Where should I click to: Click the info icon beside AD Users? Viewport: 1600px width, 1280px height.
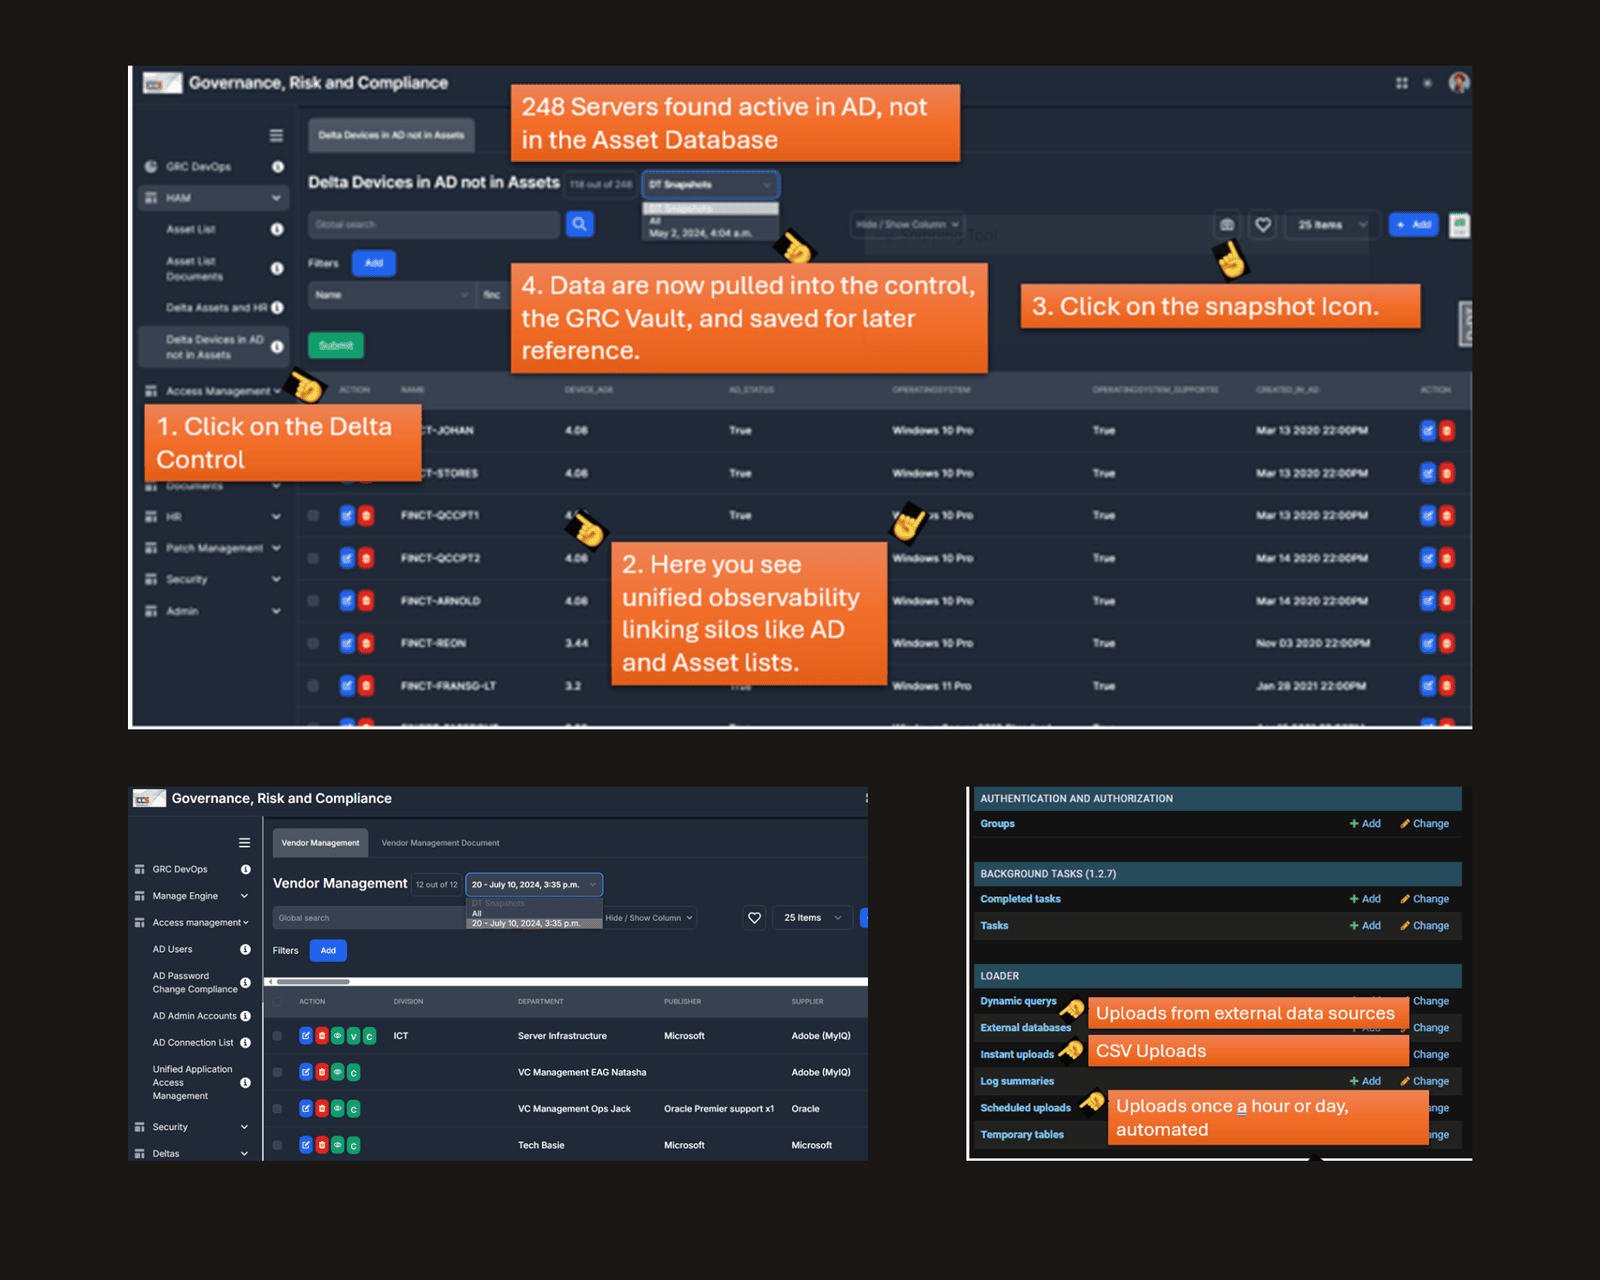click(x=245, y=949)
